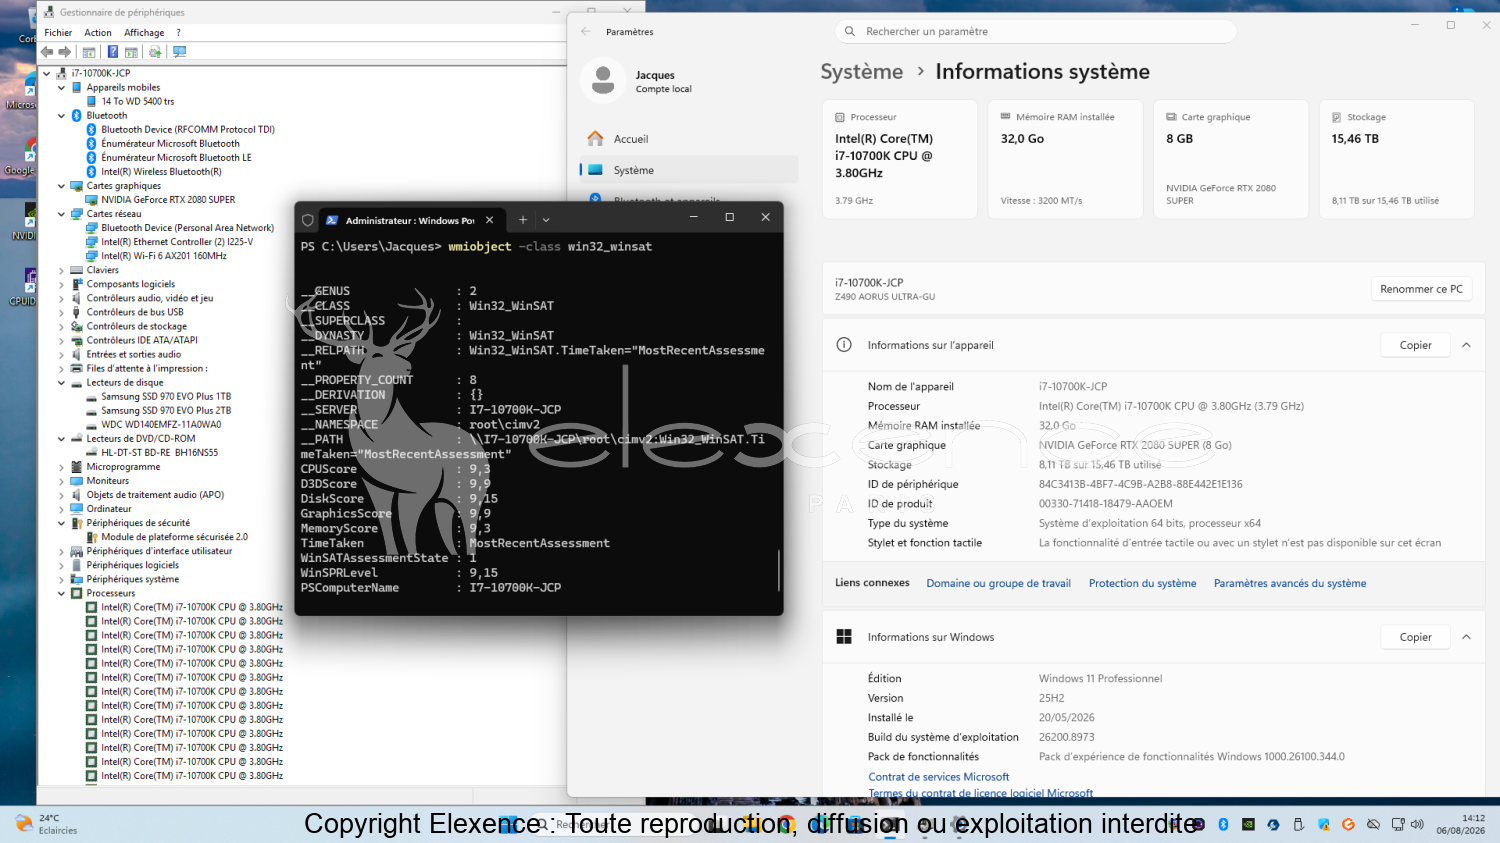Click the search magnifier icon in Paramètres
Viewport: 1500px width, 843px height.
[850, 32]
